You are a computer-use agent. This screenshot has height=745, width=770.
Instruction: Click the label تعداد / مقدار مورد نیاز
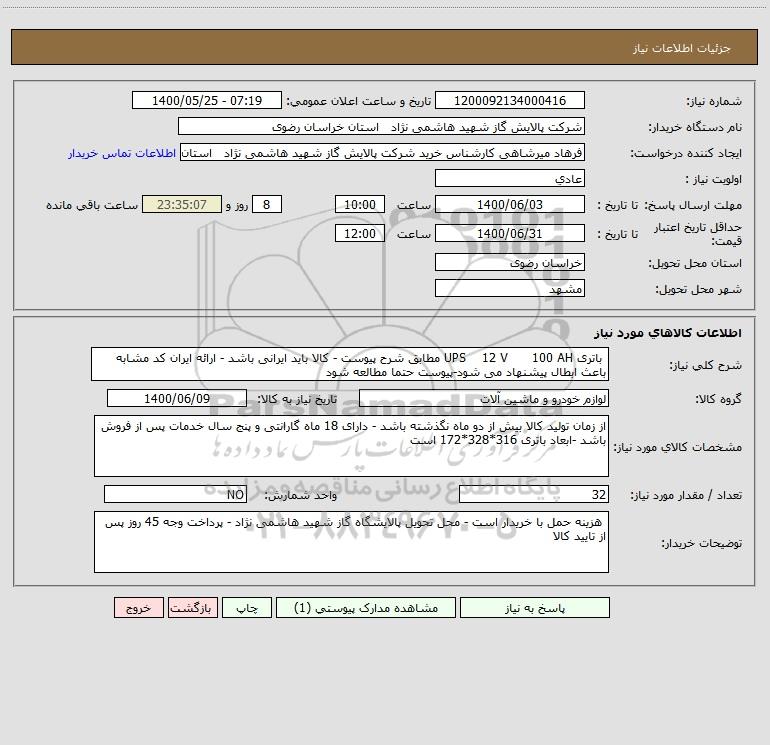tap(686, 496)
